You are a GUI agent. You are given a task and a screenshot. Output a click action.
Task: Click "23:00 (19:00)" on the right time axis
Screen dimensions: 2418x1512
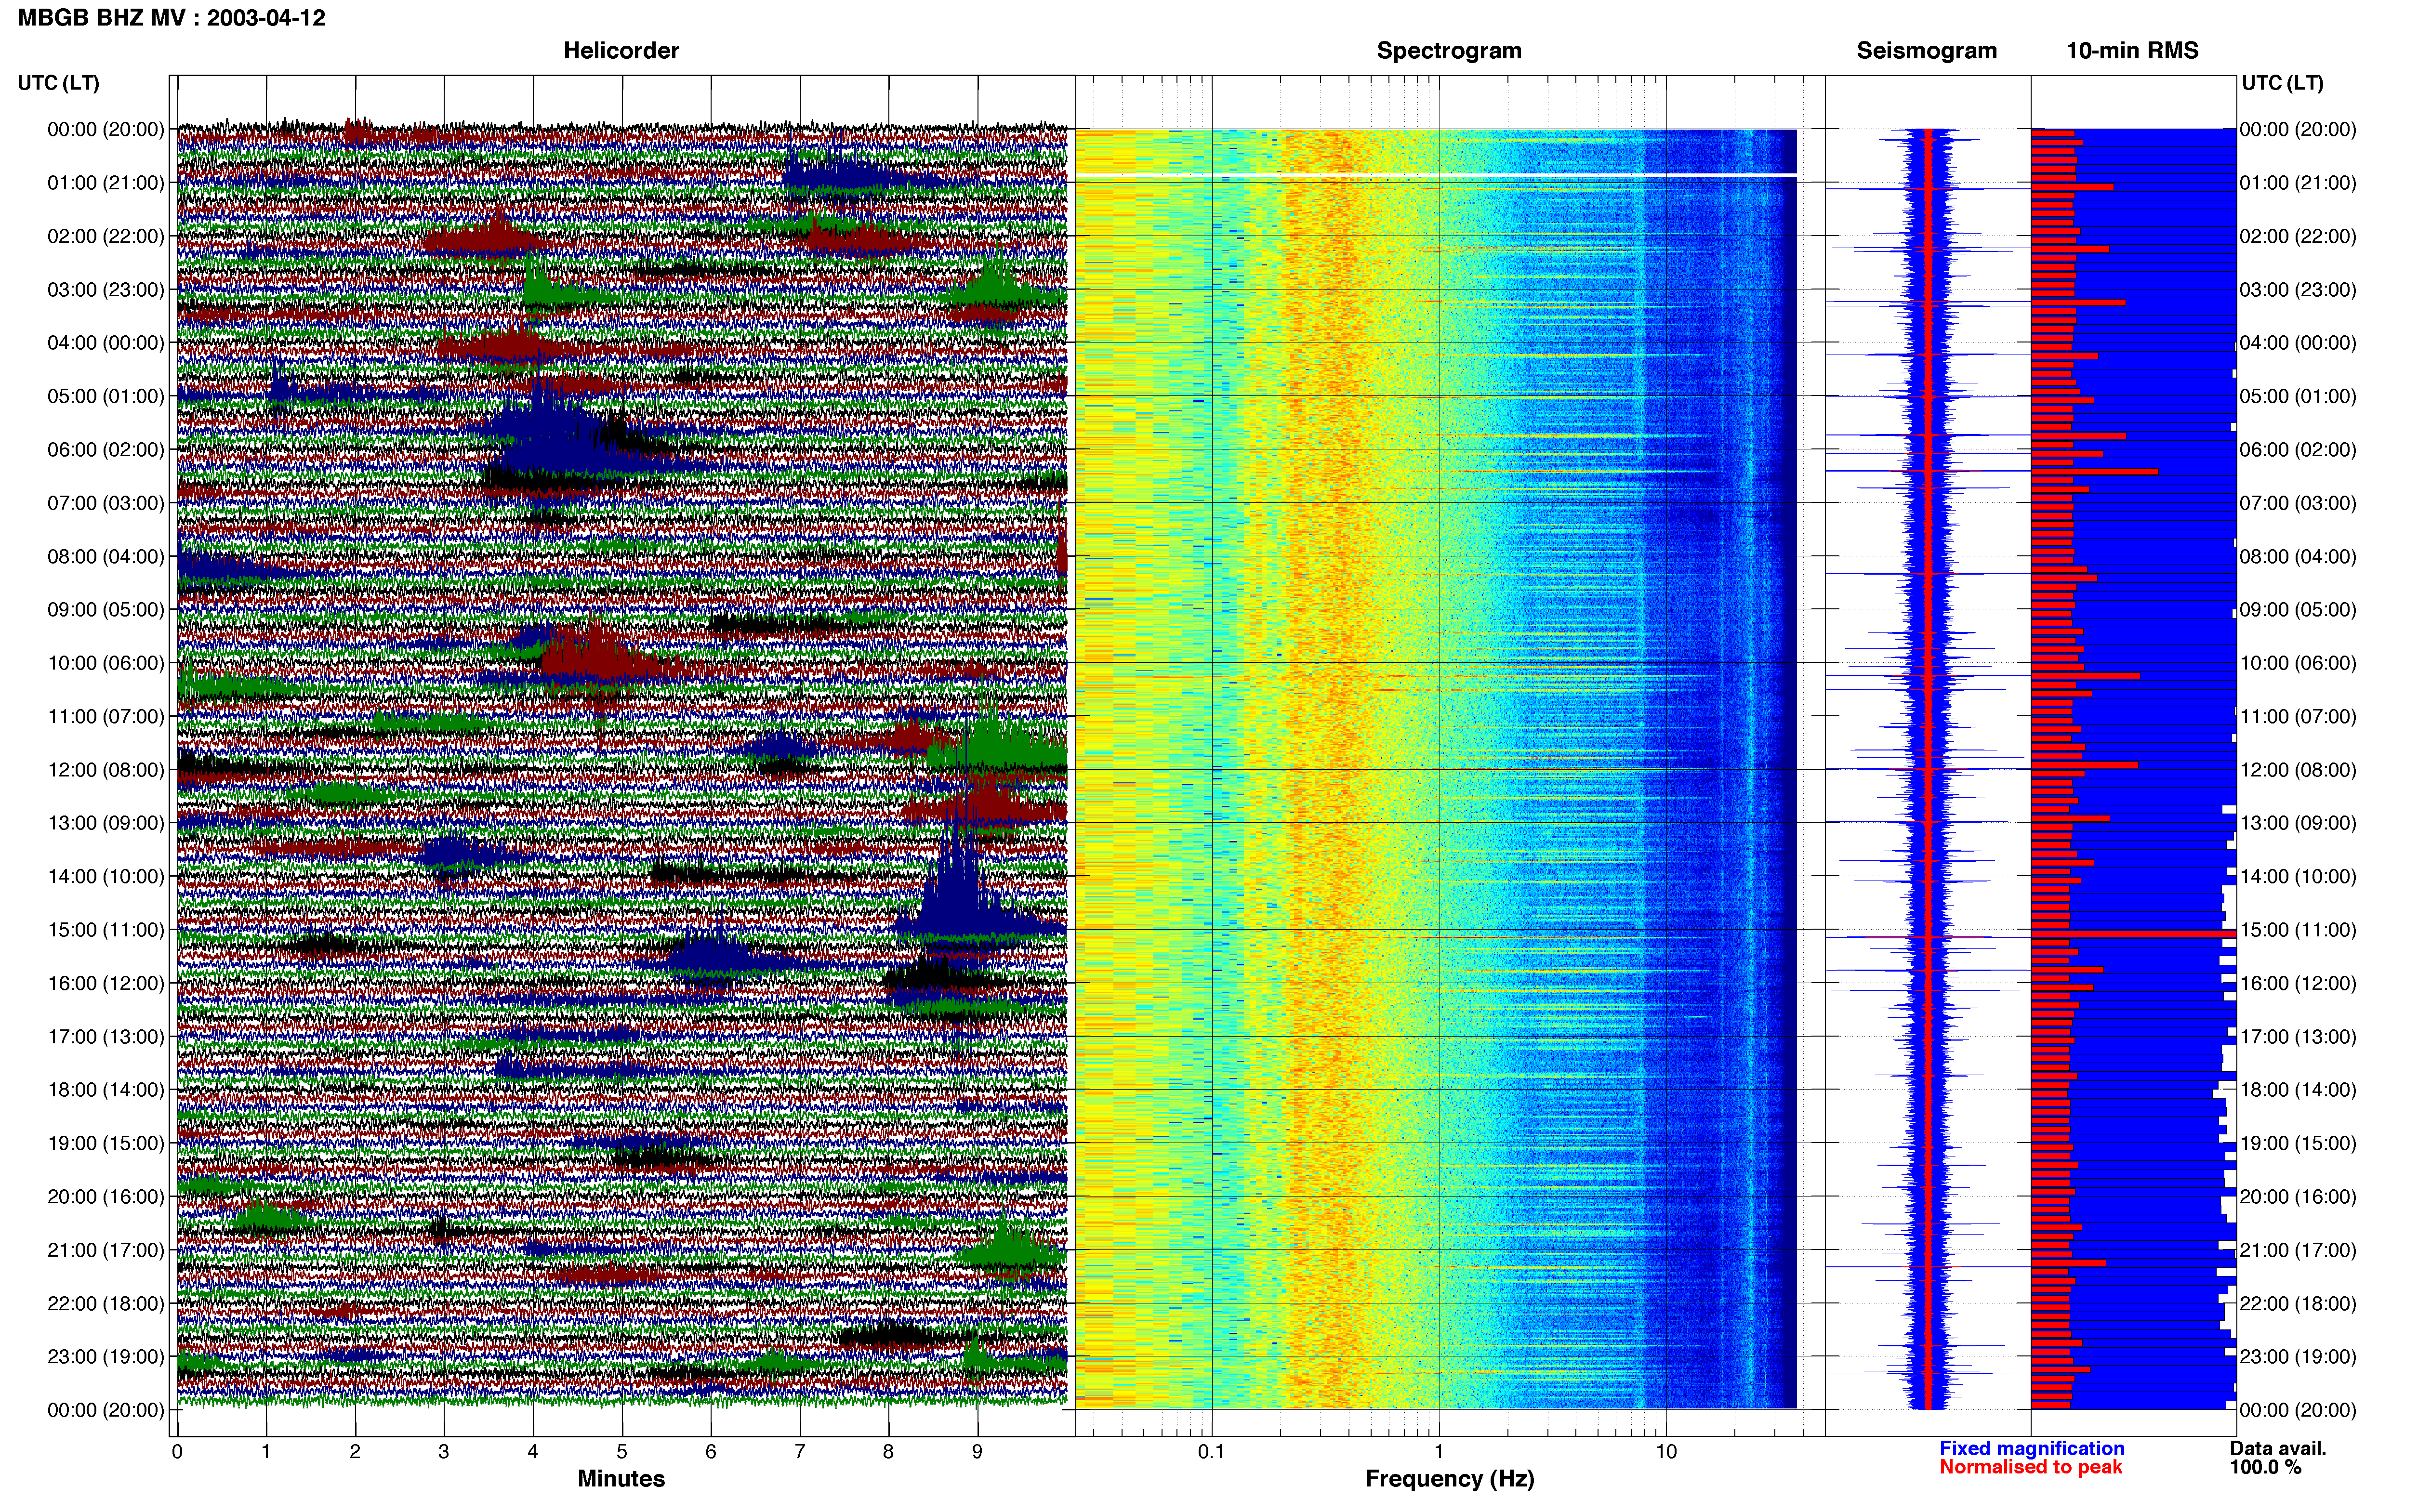pyautogui.click(x=2298, y=1357)
